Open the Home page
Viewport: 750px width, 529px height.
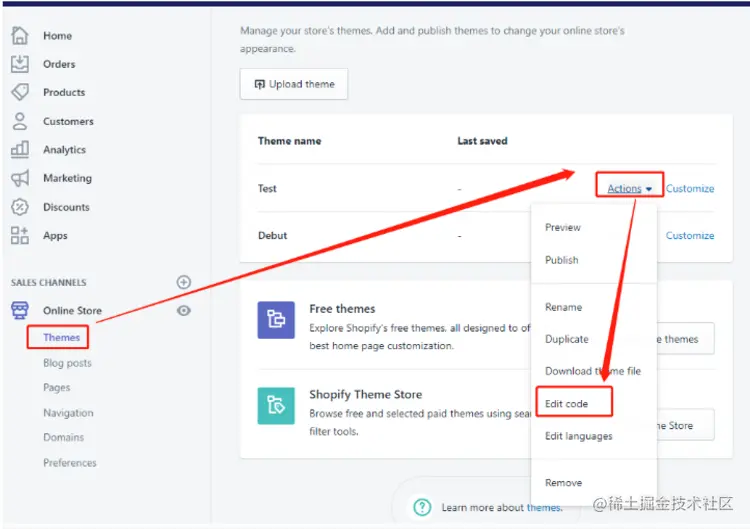pos(57,36)
